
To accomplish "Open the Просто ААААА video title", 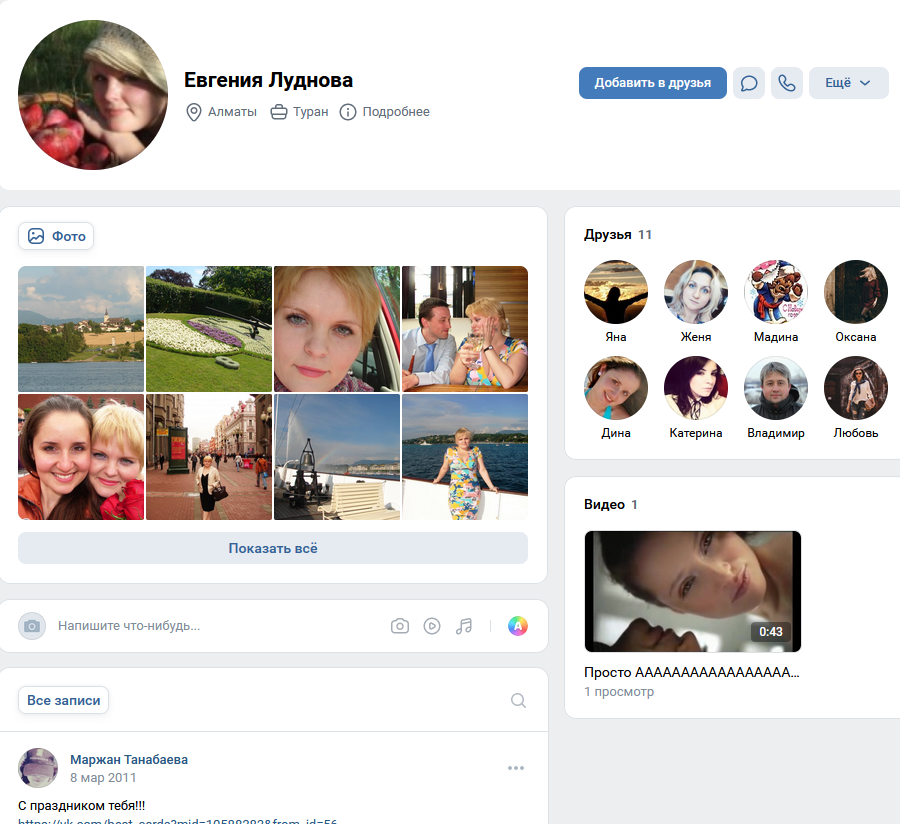I will click(692, 672).
